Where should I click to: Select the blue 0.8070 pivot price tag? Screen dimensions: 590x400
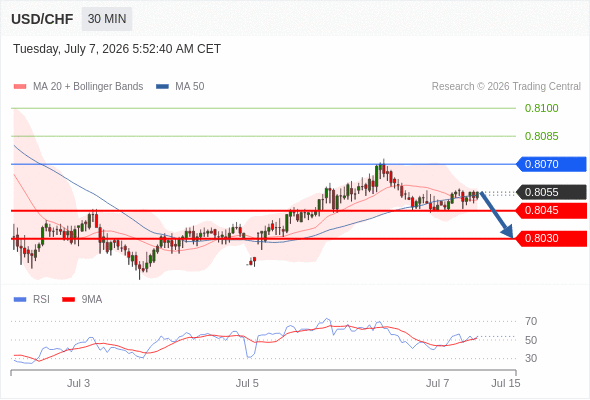coord(552,164)
